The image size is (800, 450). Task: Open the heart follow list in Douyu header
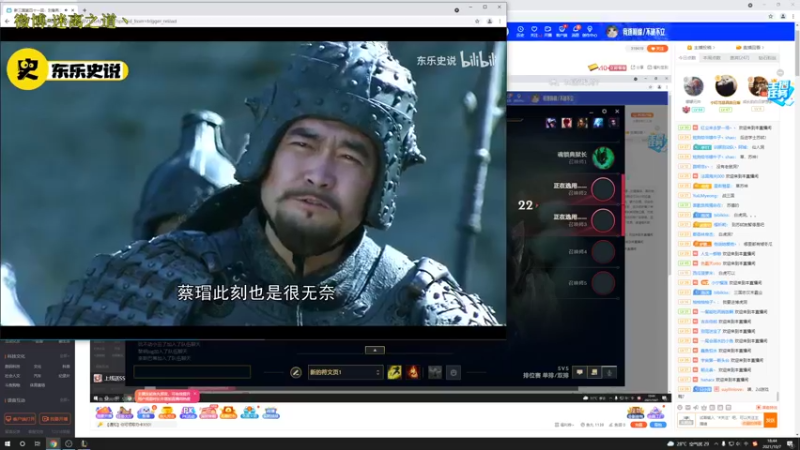pyautogui.click(x=534, y=32)
